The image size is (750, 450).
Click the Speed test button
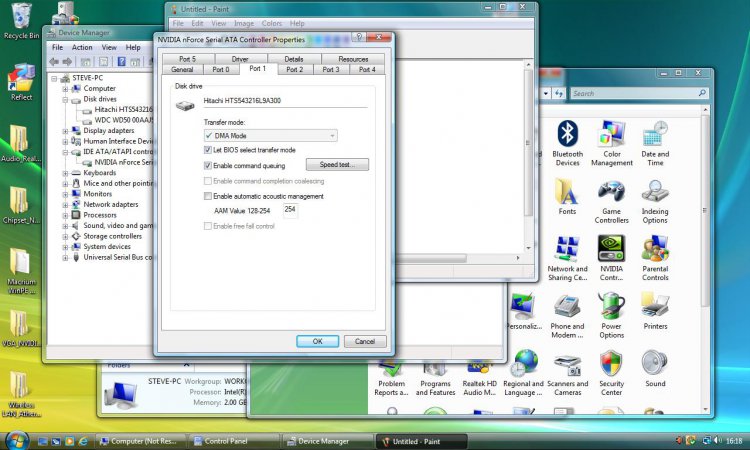tap(337, 165)
